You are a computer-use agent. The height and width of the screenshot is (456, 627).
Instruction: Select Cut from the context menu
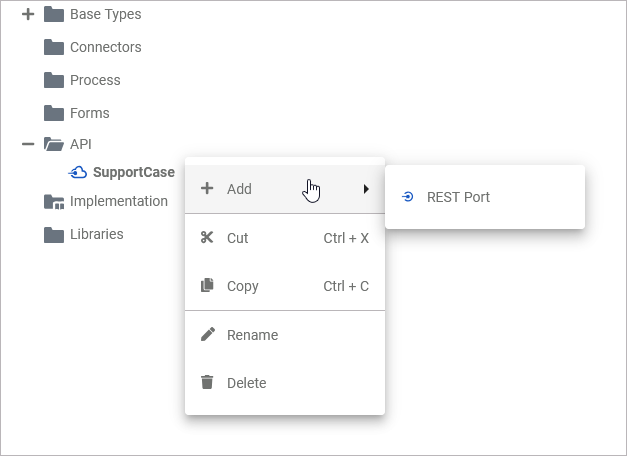click(x=238, y=238)
